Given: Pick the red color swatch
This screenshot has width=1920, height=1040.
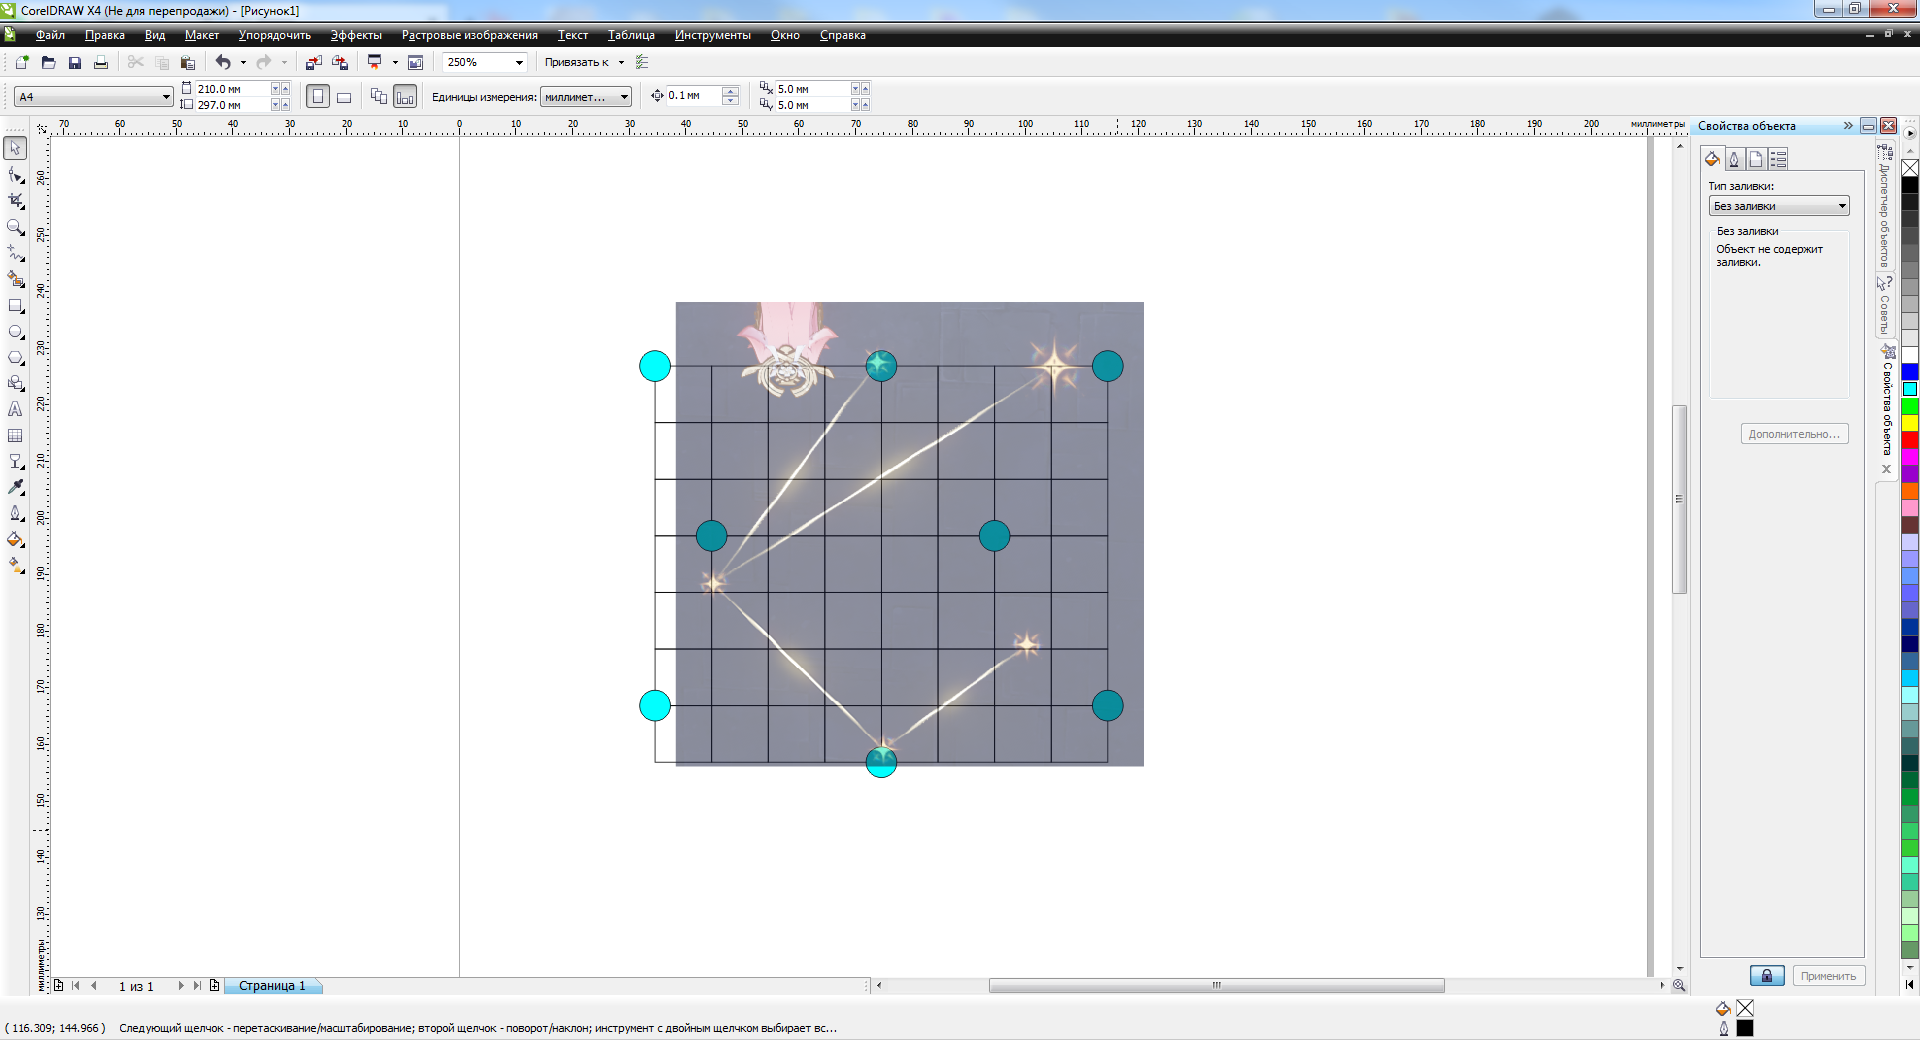Looking at the screenshot, I should point(1909,440).
